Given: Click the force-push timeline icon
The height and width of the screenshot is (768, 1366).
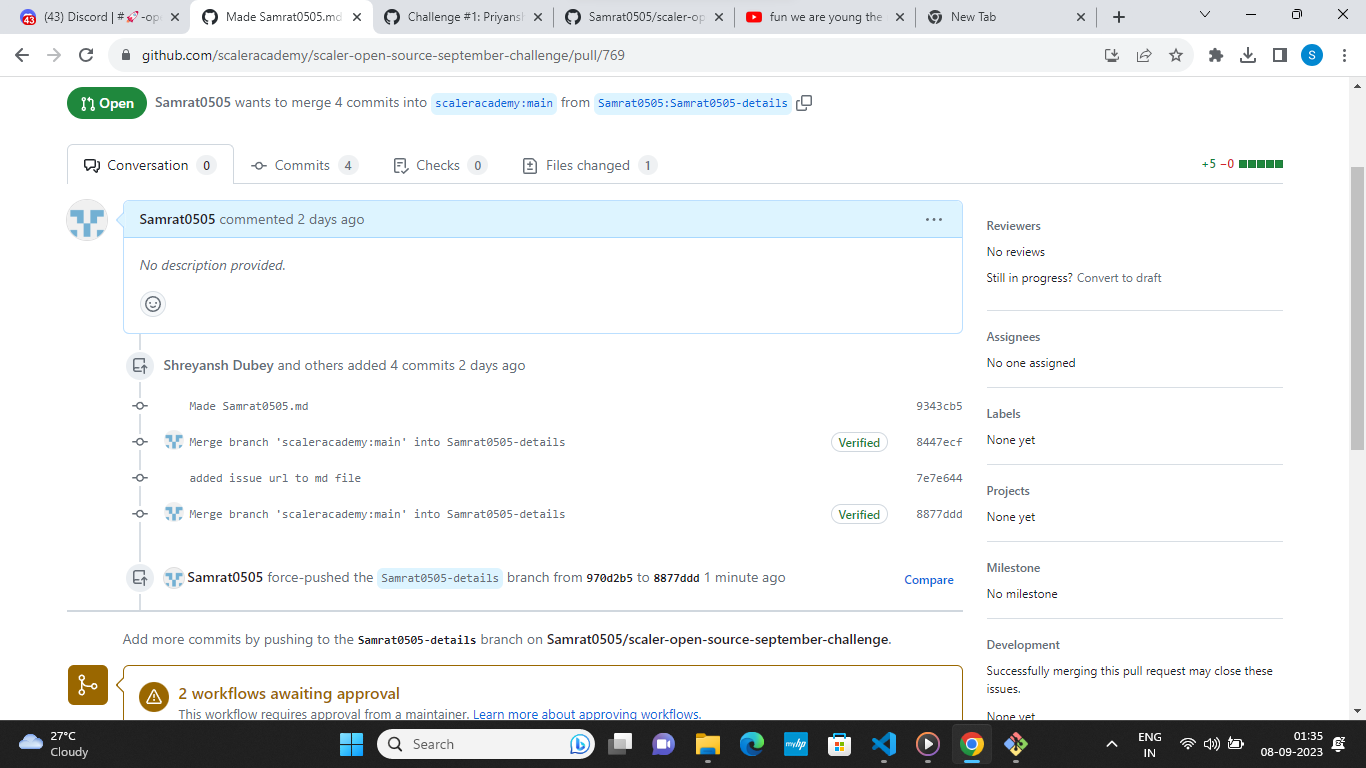Looking at the screenshot, I should [139, 577].
